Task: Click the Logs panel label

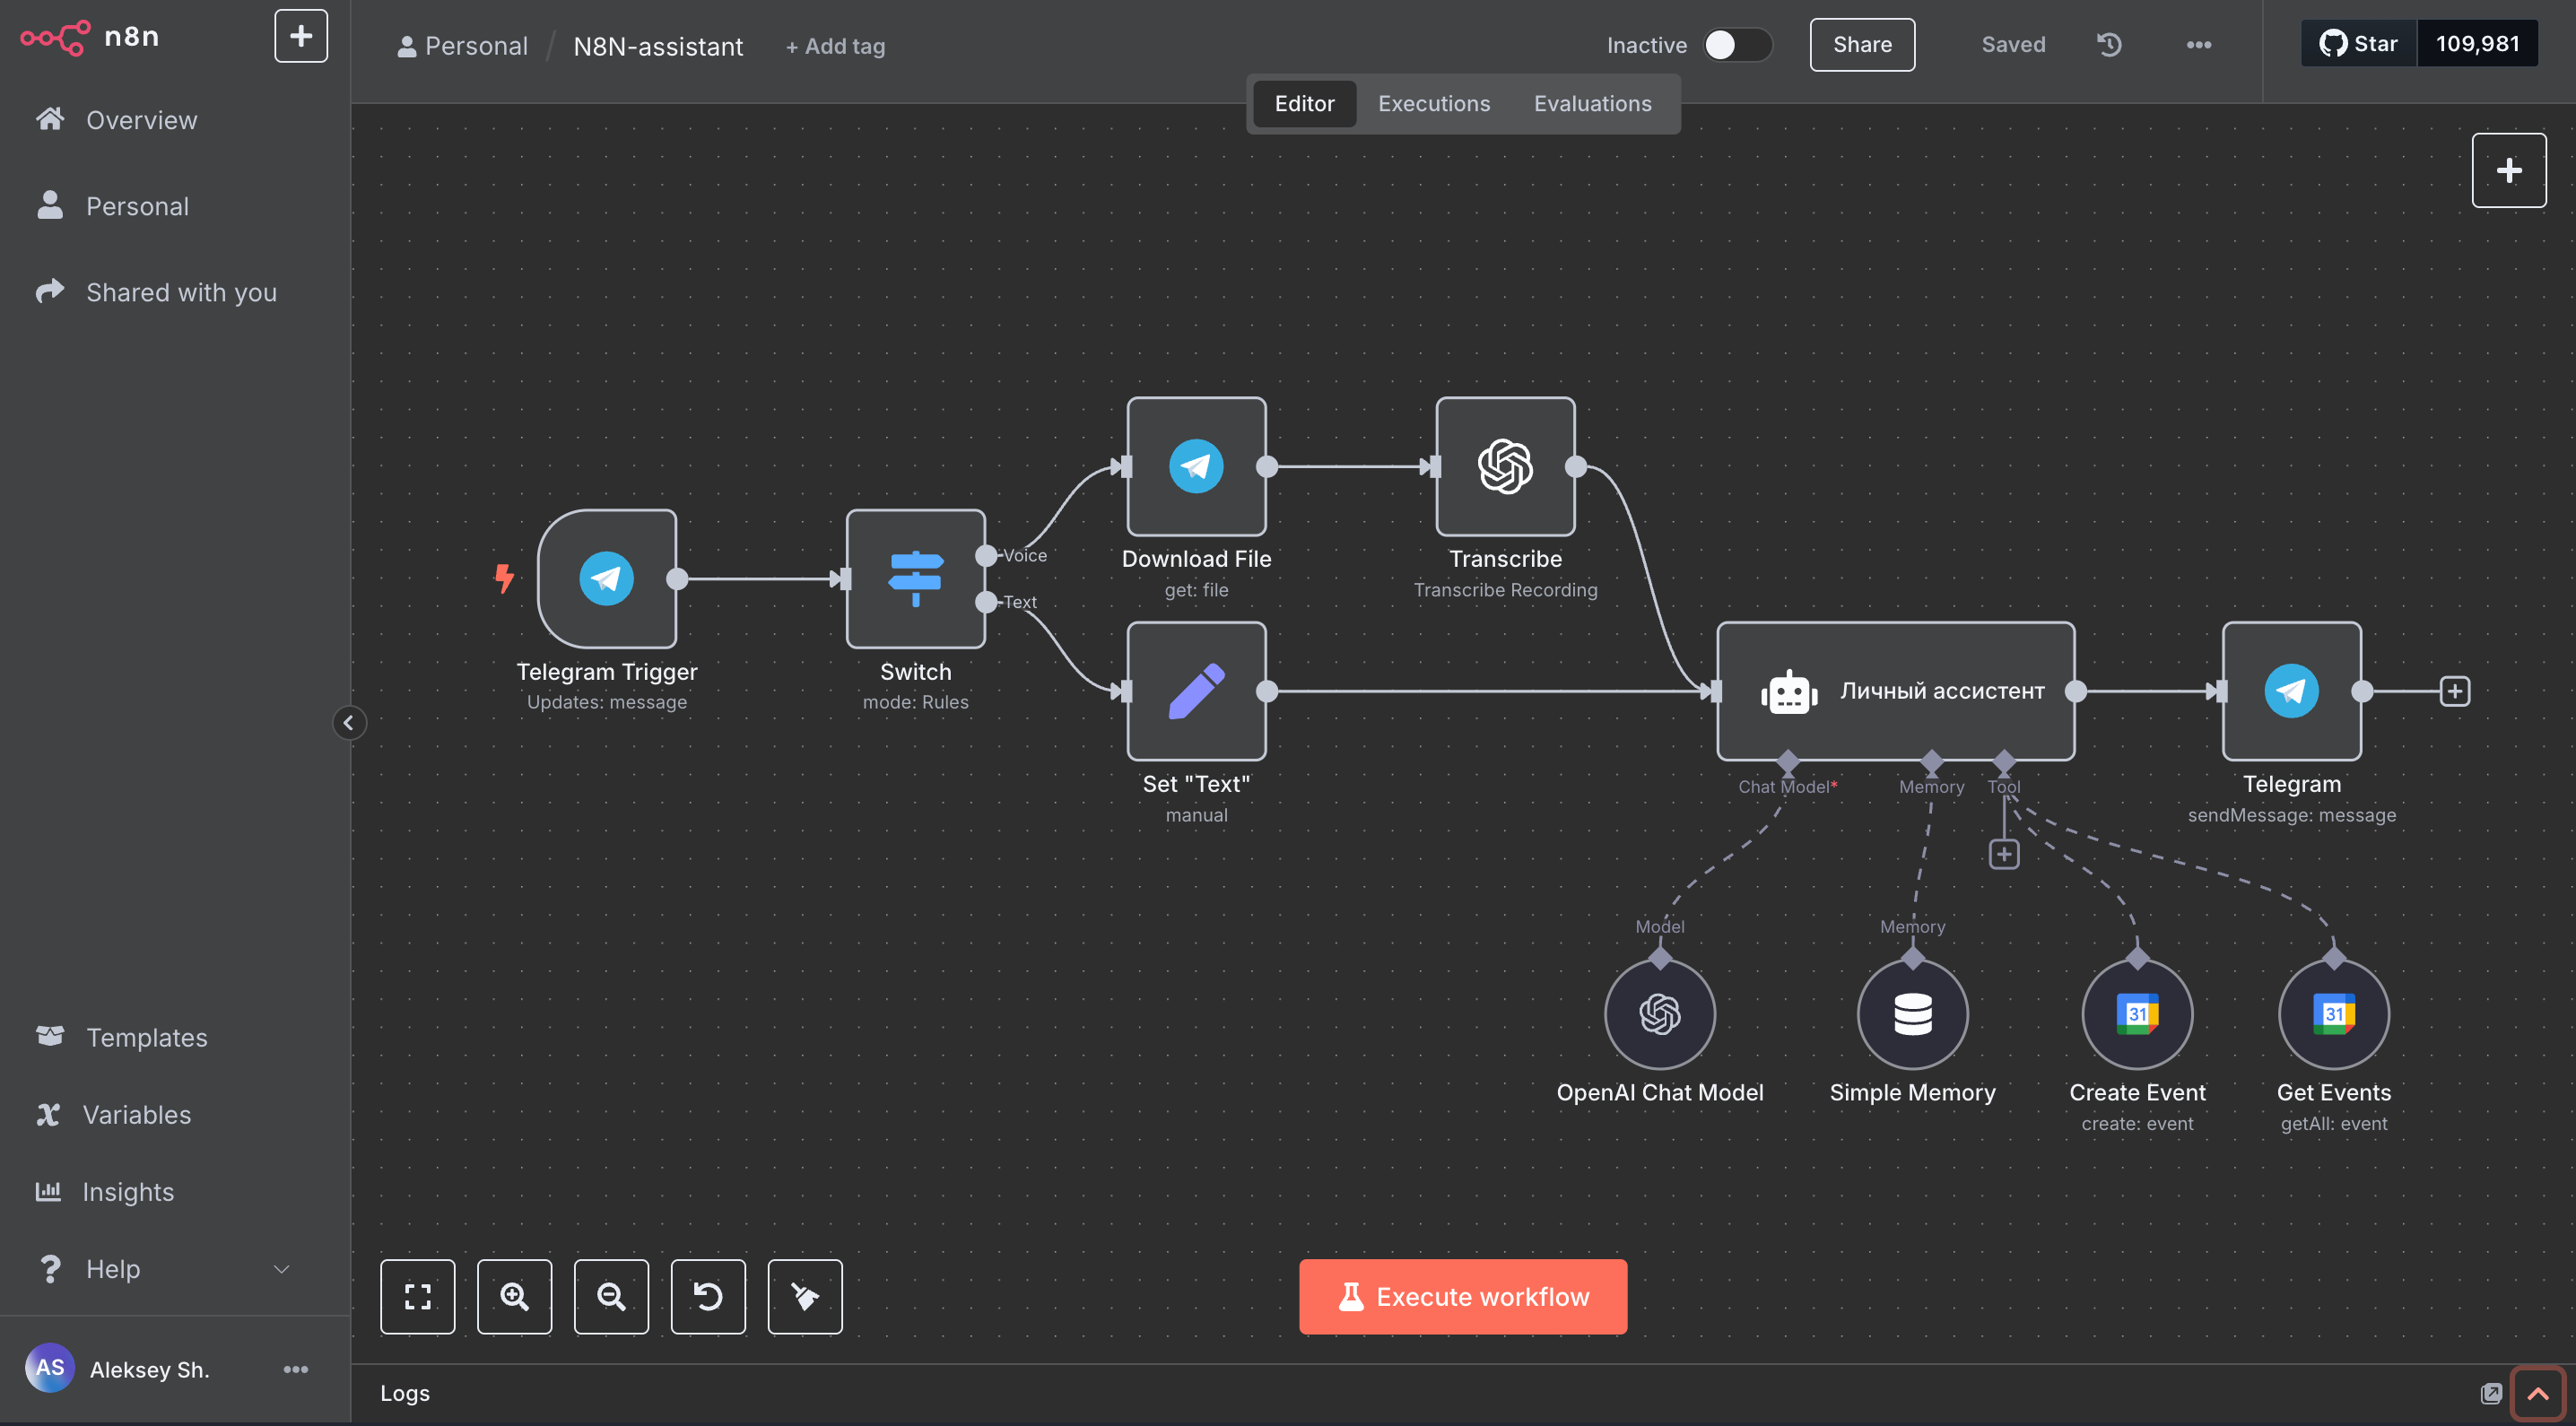Action: [405, 1392]
